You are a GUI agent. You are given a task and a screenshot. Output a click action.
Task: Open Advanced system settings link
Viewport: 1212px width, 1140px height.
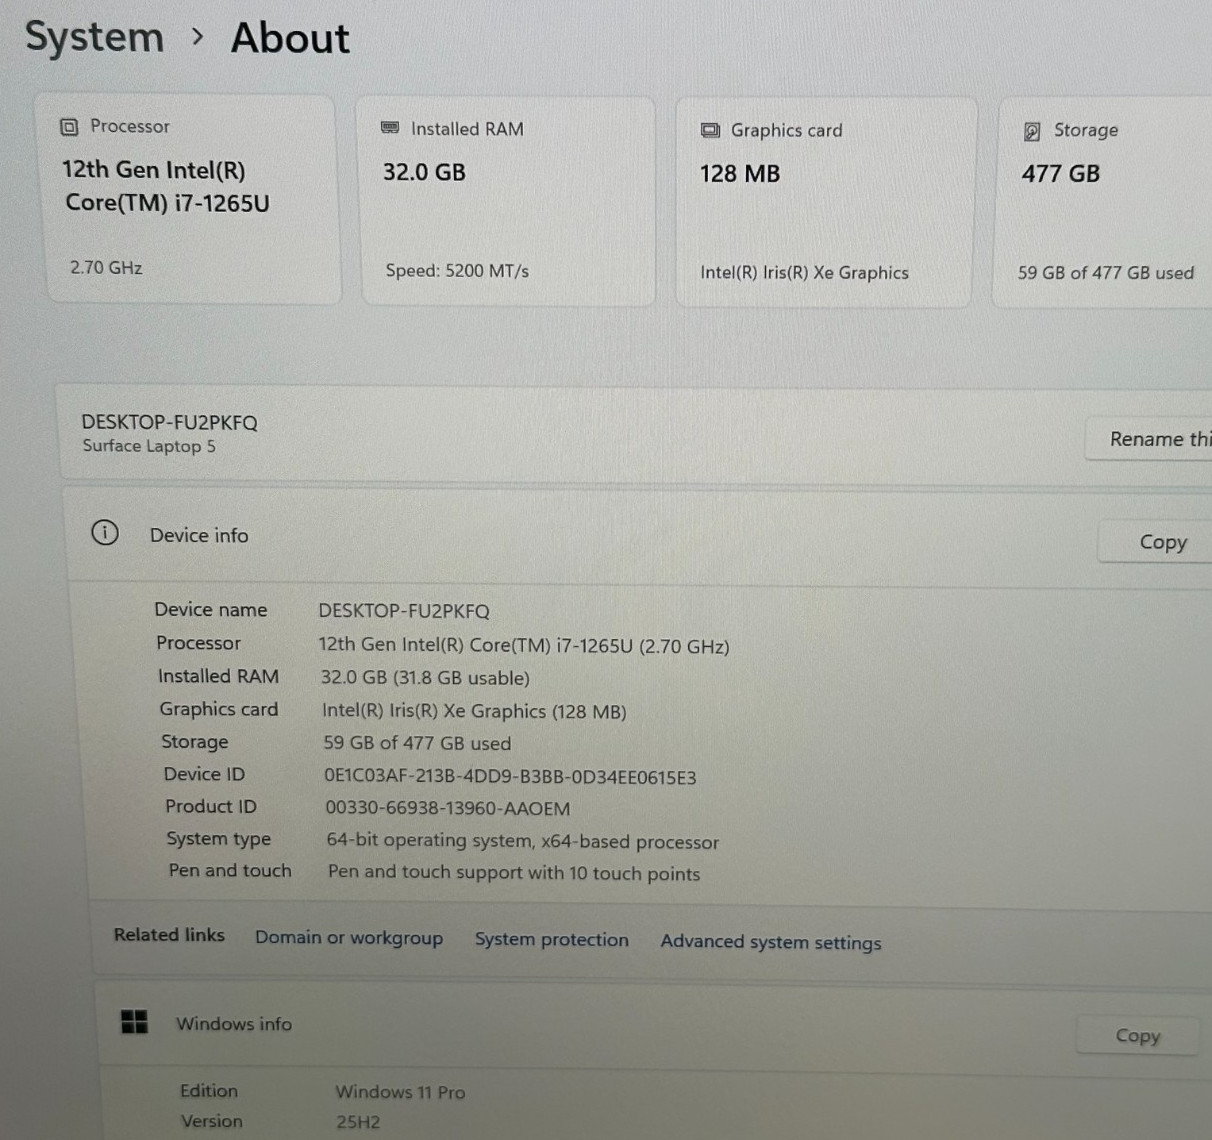pyautogui.click(x=771, y=942)
